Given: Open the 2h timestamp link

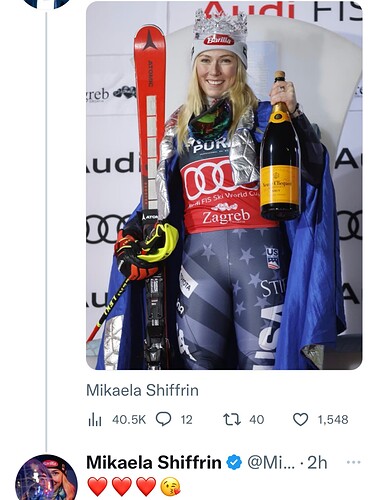Looking at the screenshot, I should pos(317,463).
